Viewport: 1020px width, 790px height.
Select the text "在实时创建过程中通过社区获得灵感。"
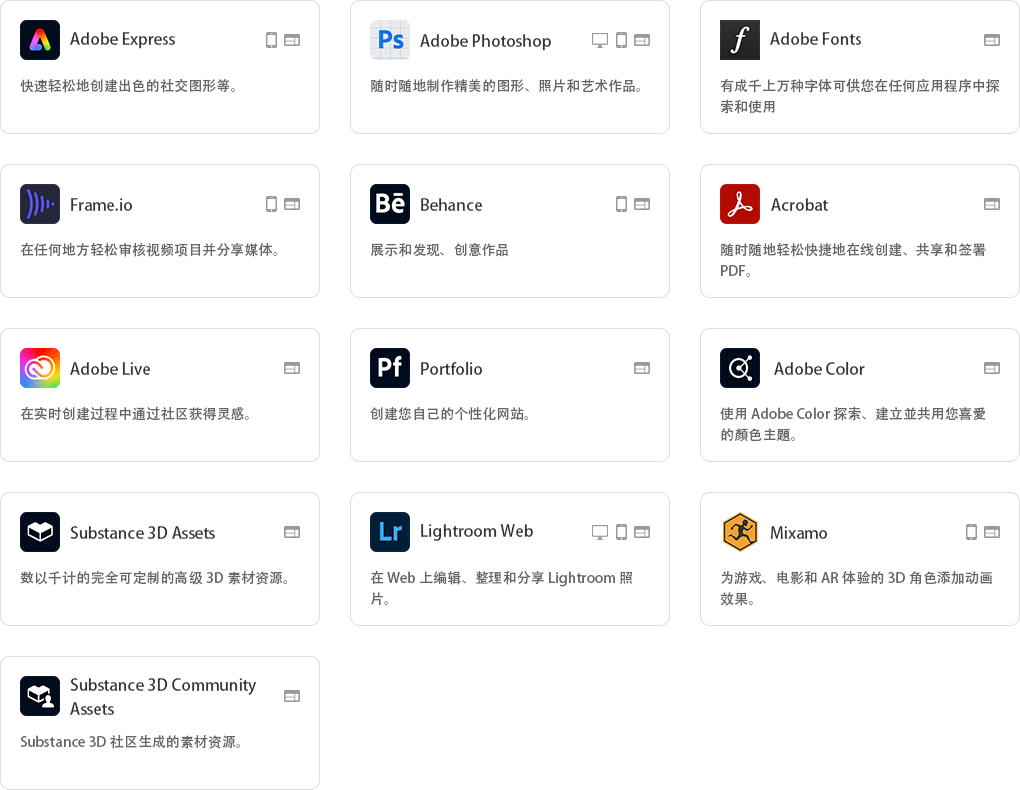click(x=136, y=414)
